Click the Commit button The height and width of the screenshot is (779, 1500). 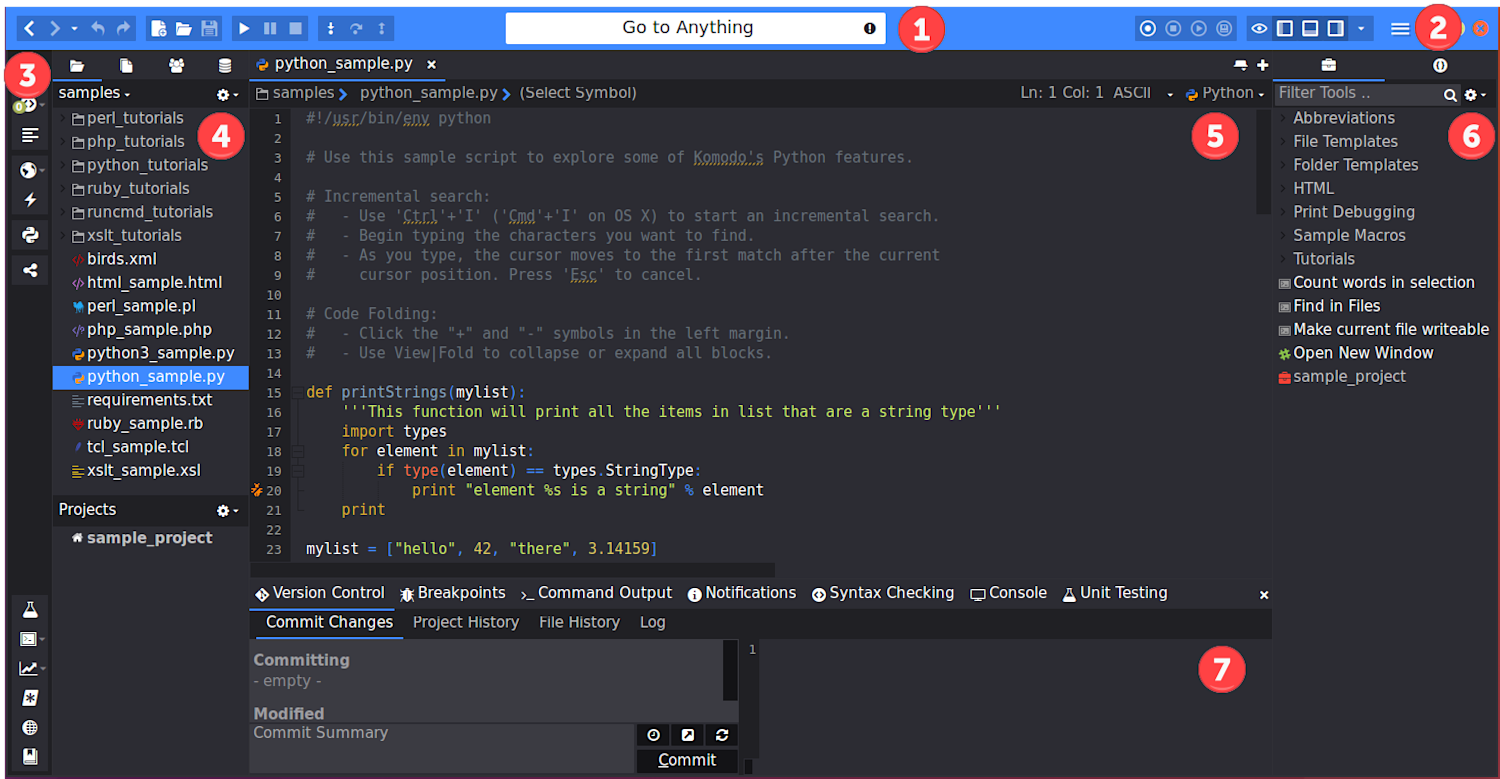(686, 759)
